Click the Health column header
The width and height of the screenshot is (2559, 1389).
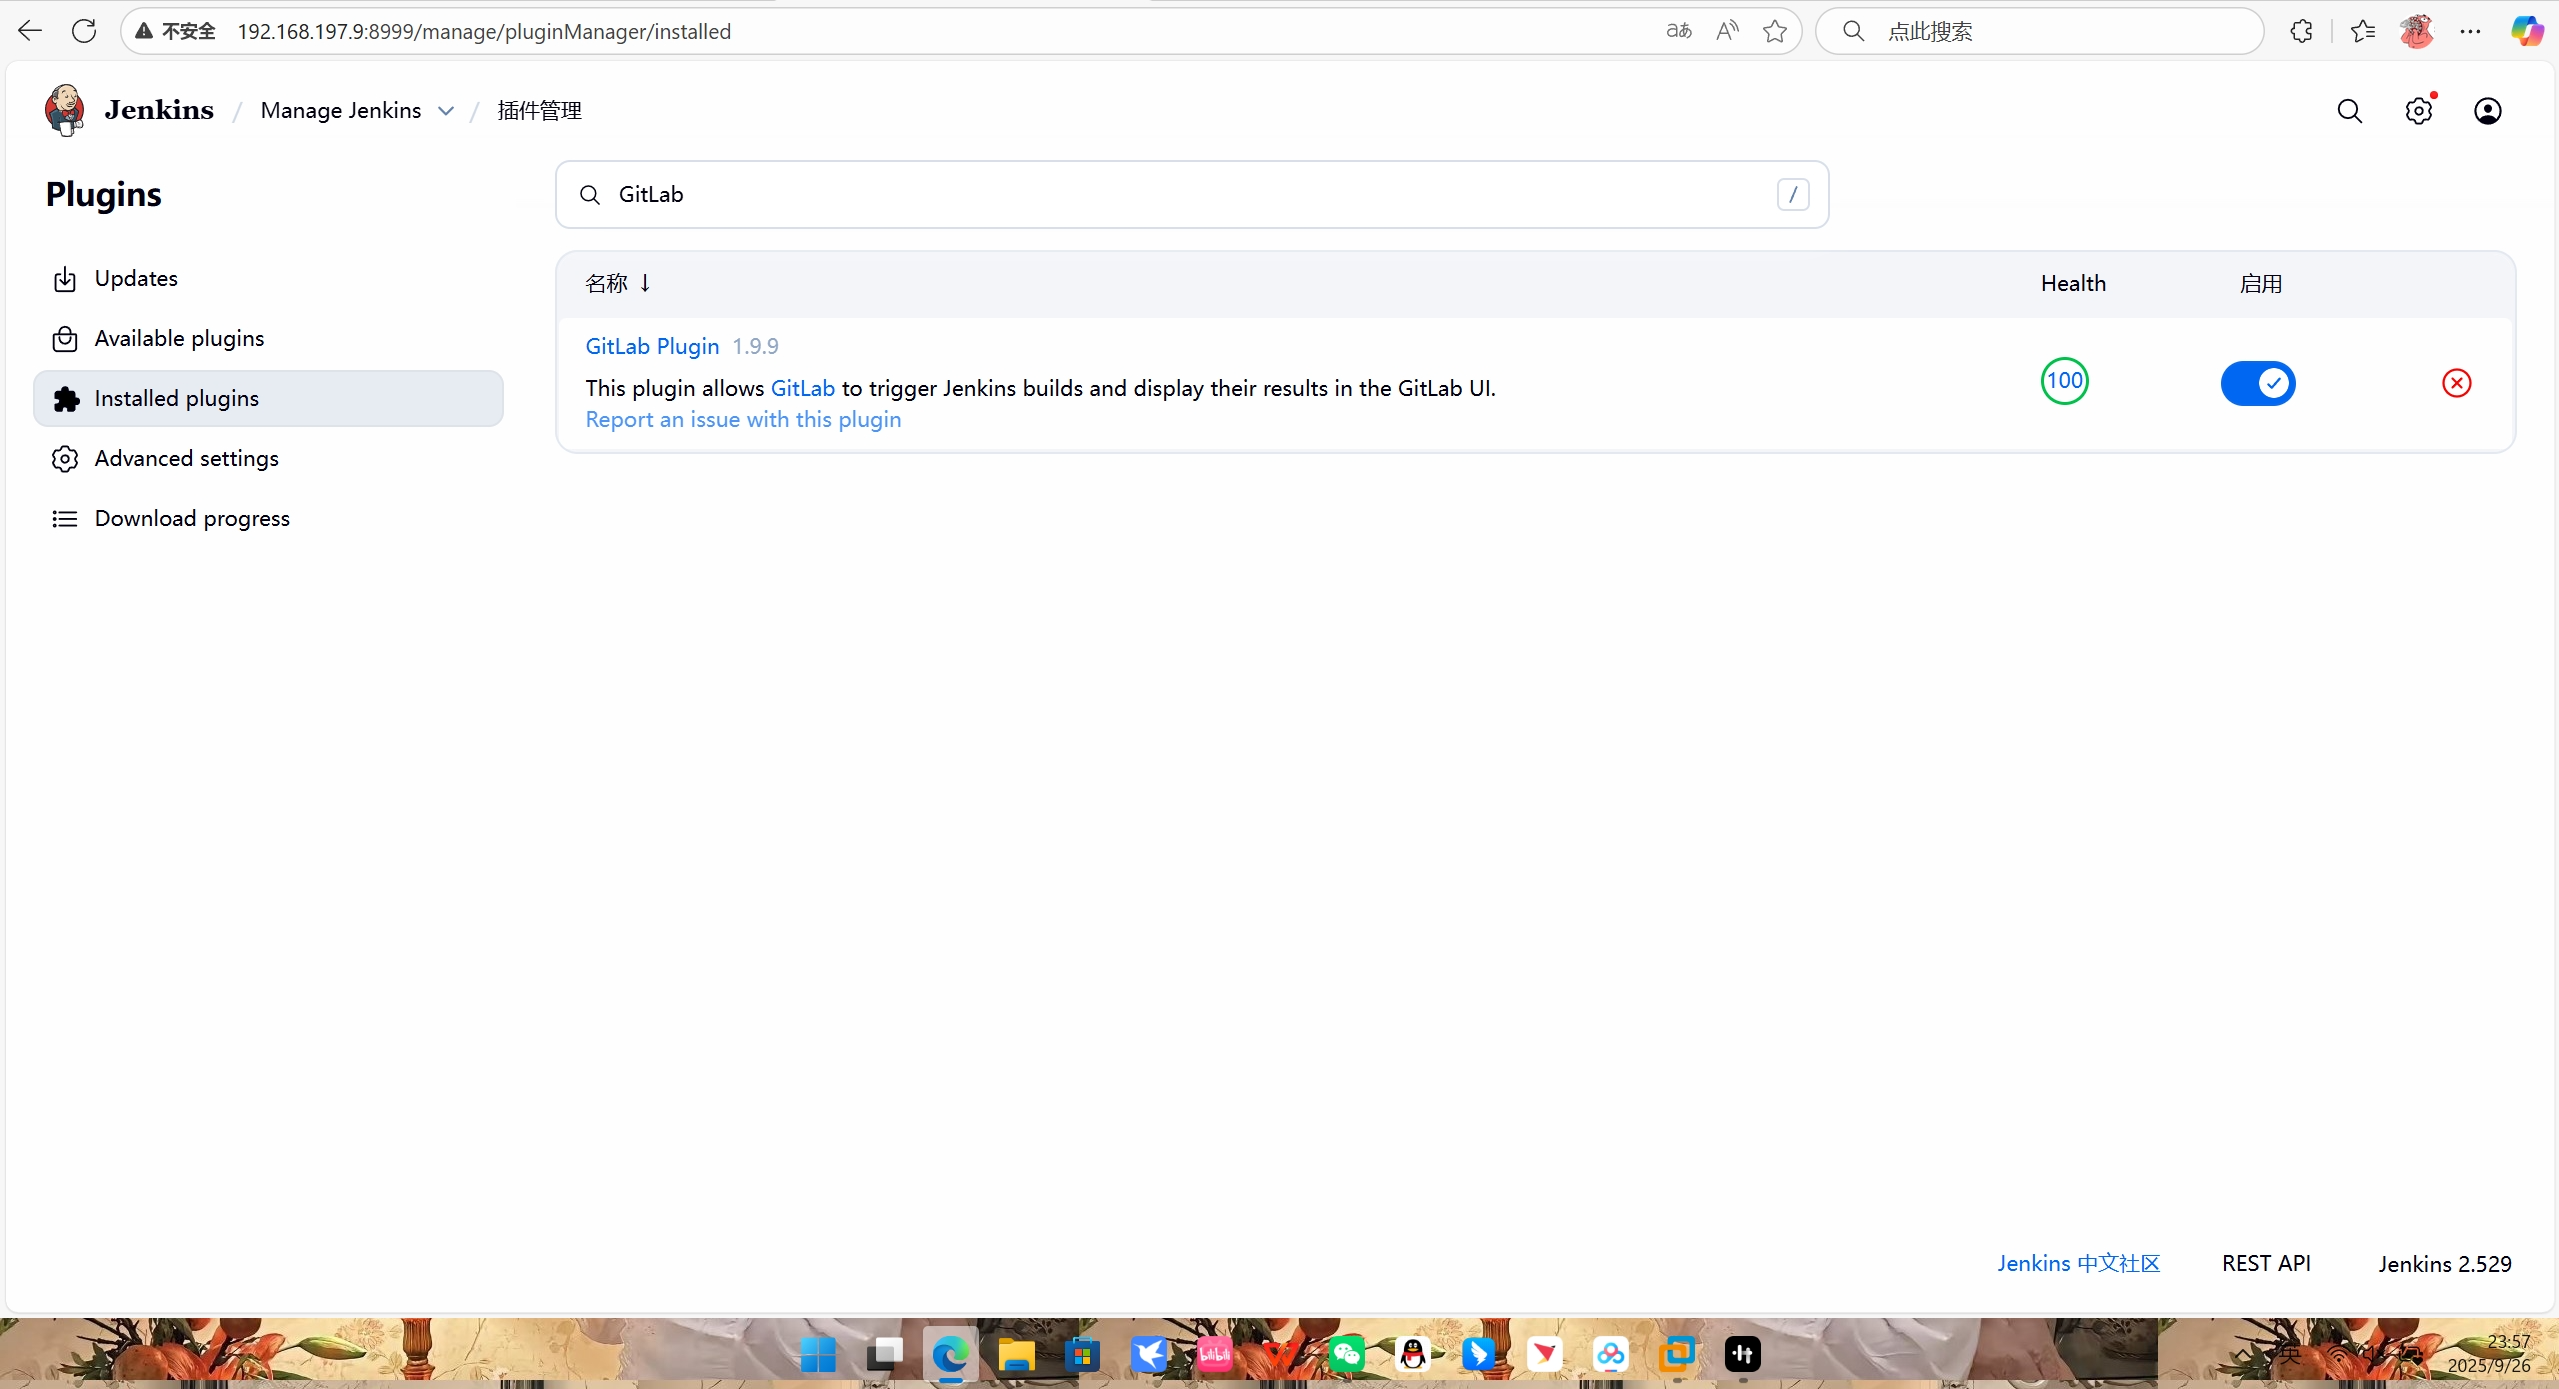tap(2073, 284)
